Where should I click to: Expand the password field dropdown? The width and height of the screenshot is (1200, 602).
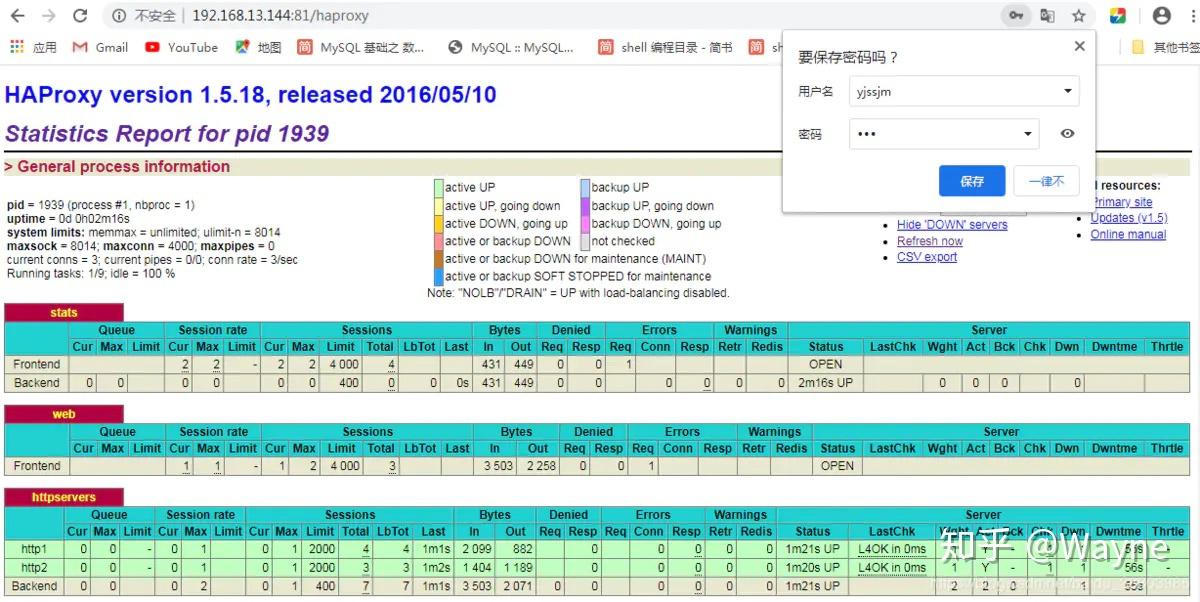[x=1026, y=133]
